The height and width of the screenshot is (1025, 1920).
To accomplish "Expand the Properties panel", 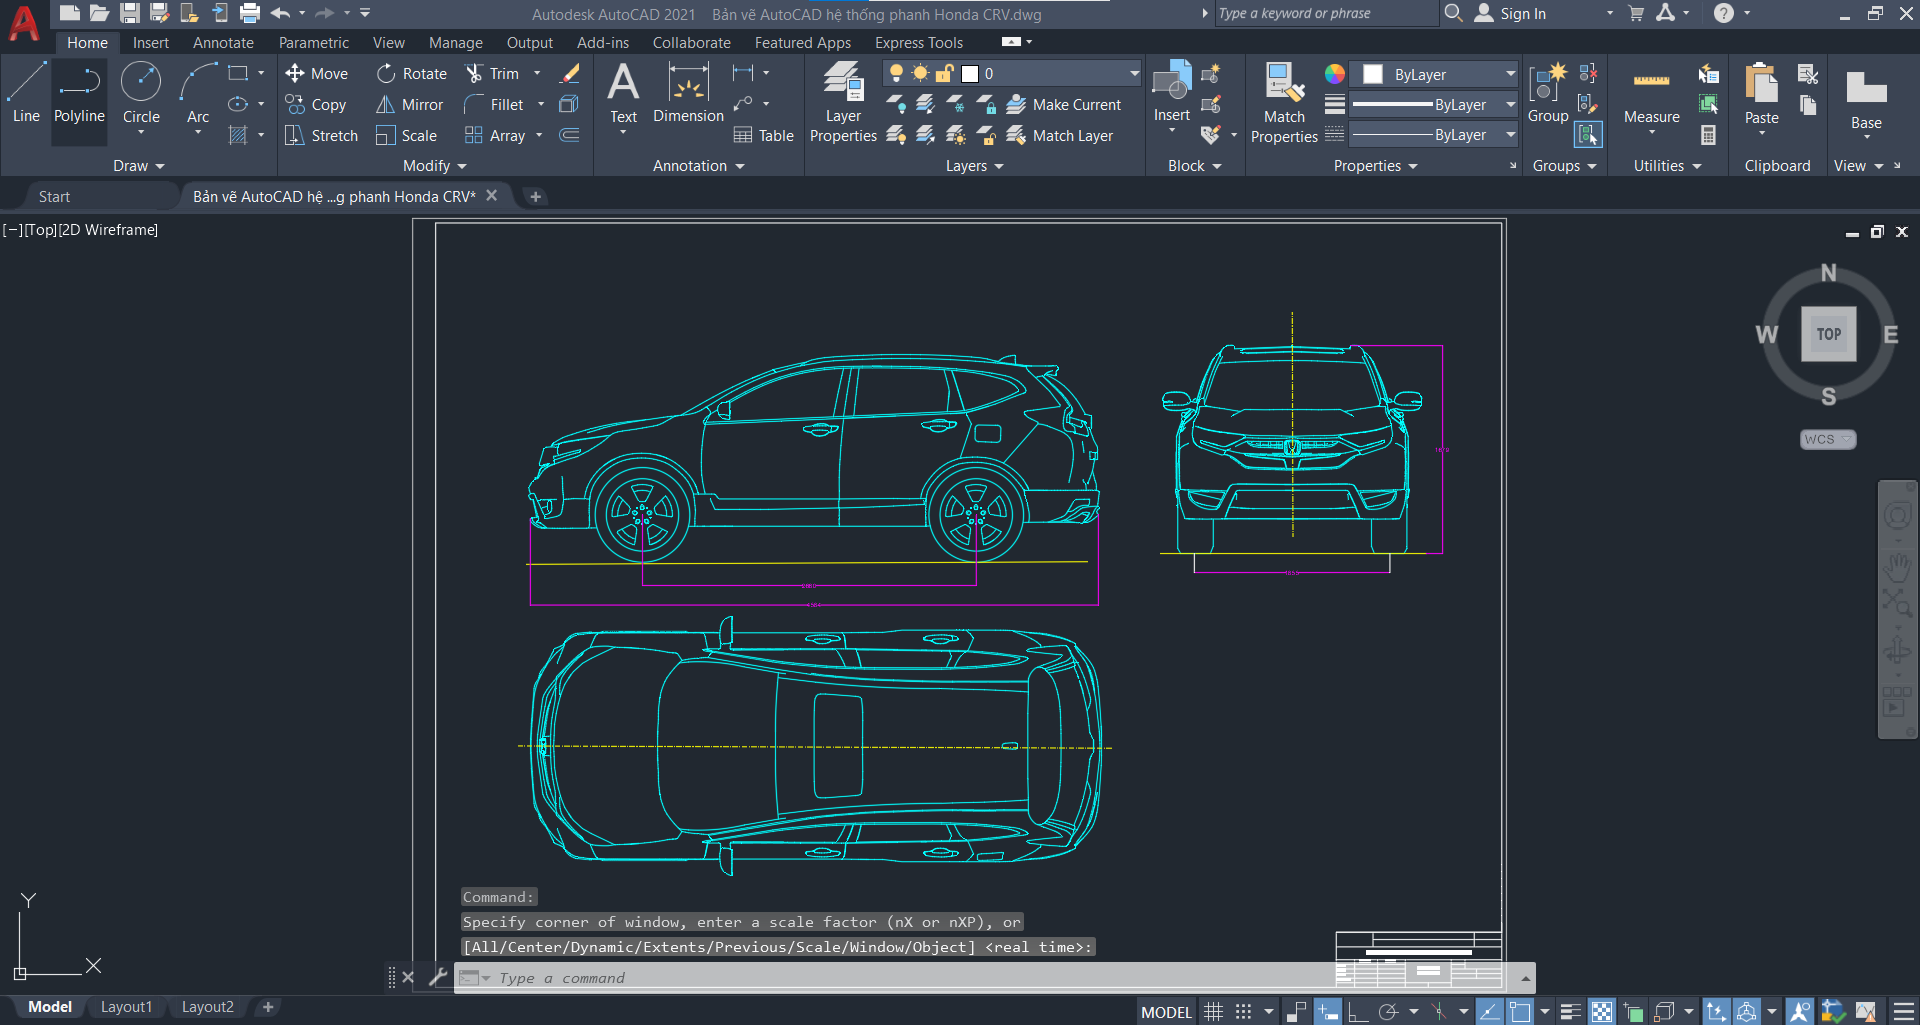I will click(x=1375, y=166).
